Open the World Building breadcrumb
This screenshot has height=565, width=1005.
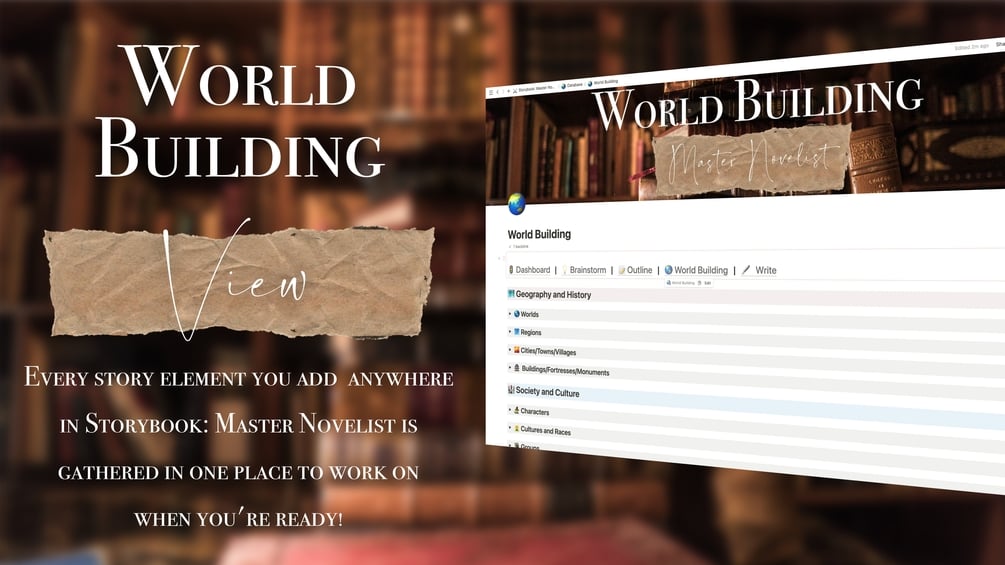click(x=602, y=82)
